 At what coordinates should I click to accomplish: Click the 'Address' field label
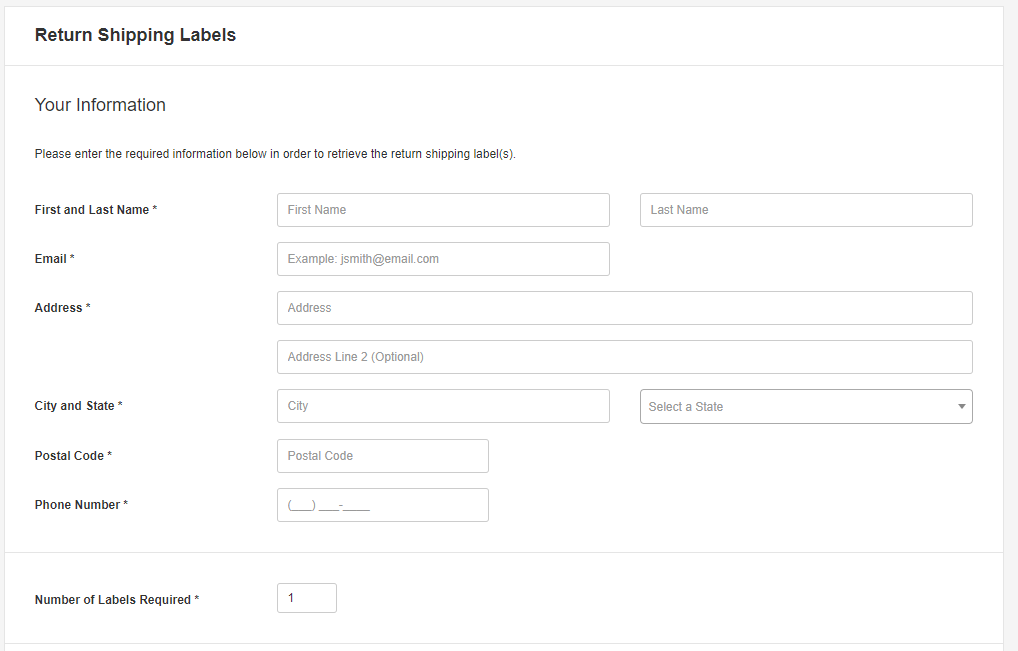[59, 308]
